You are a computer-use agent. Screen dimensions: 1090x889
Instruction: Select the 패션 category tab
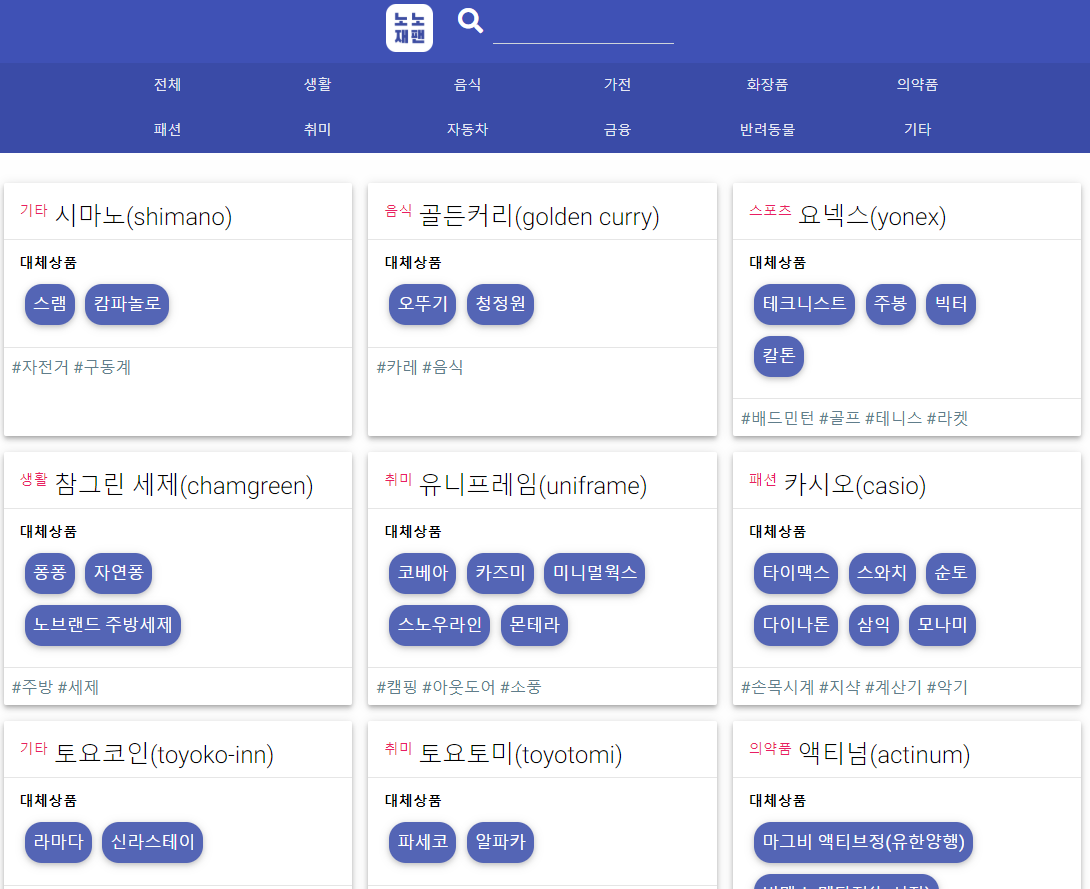point(168,129)
